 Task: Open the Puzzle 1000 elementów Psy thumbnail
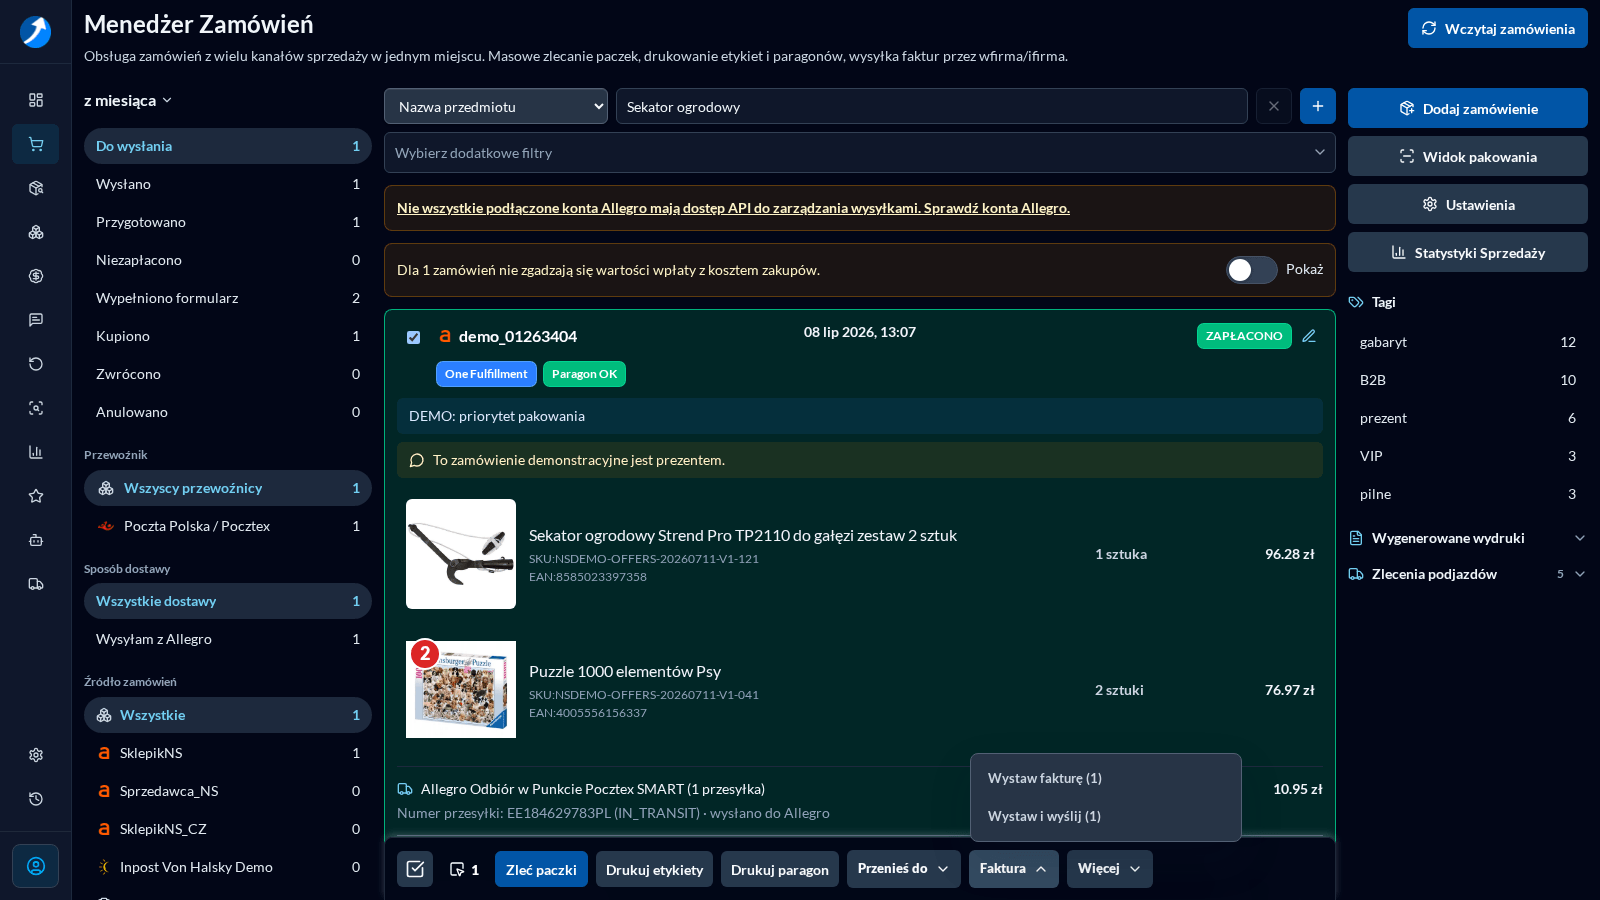coord(461,689)
